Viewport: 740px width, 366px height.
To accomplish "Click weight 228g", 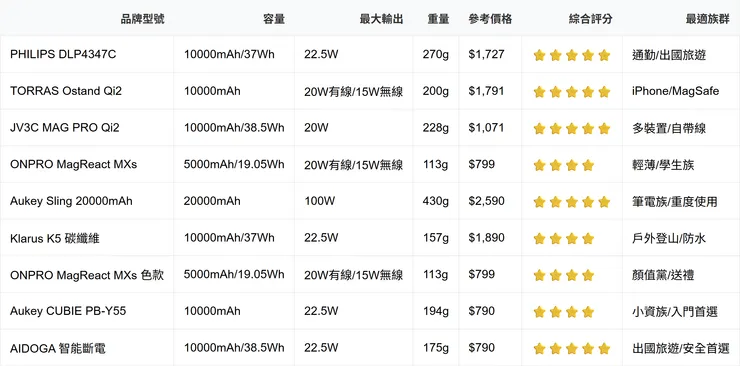I will point(436,128).
